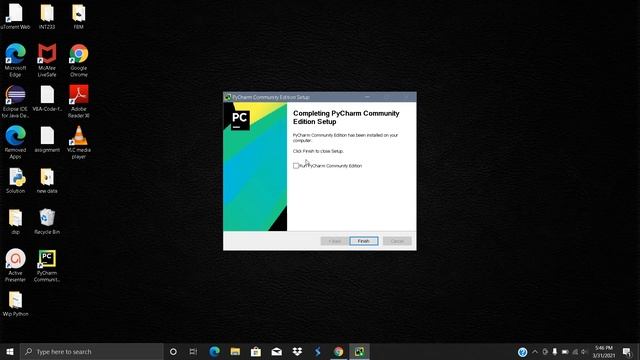Check the Run PyCharm Community Edition checkbox
The image size is (640, 360).
(296, 166)
